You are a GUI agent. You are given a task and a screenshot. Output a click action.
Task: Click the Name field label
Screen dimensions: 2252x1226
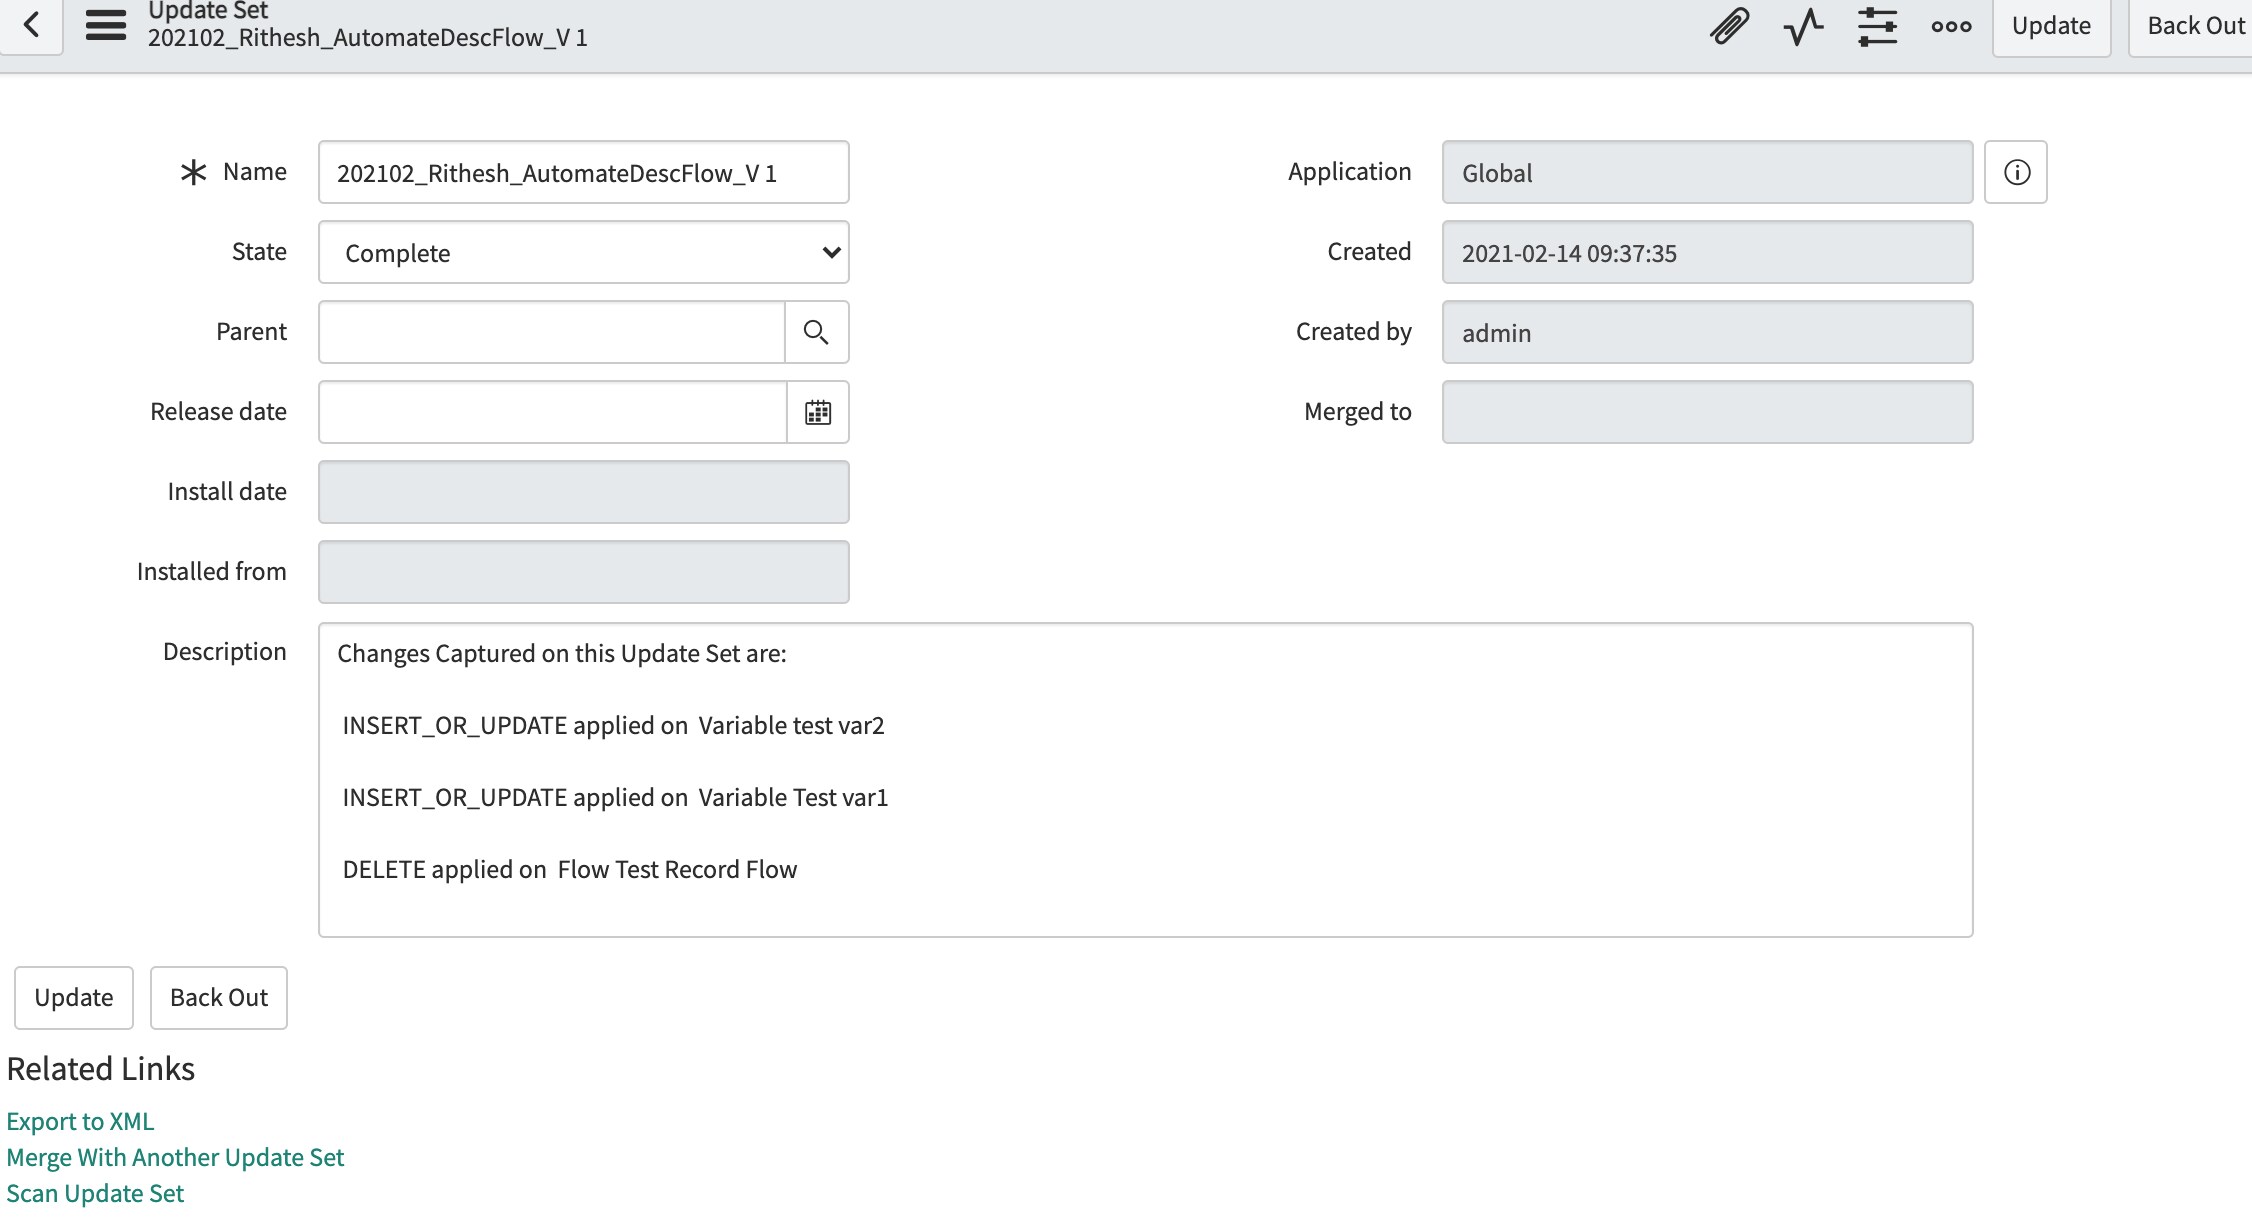(255, 172)
